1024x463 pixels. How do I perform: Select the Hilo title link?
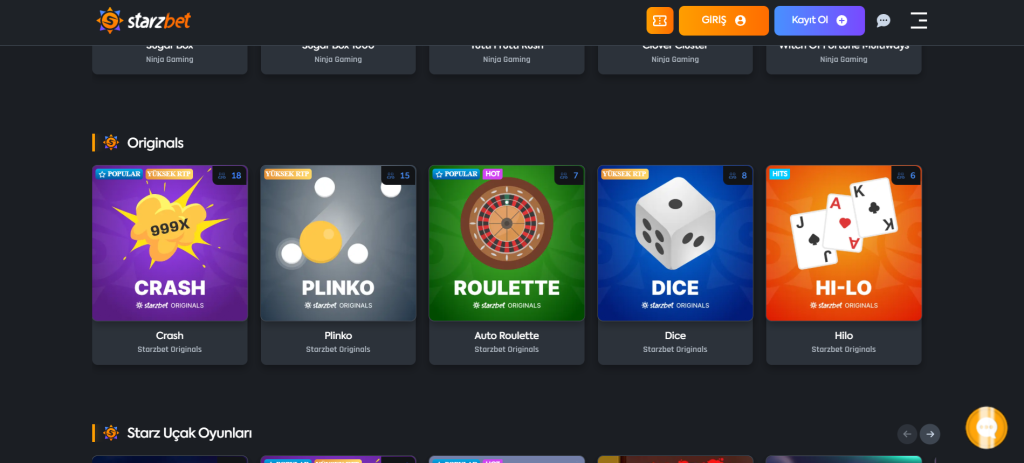(844, 336)
